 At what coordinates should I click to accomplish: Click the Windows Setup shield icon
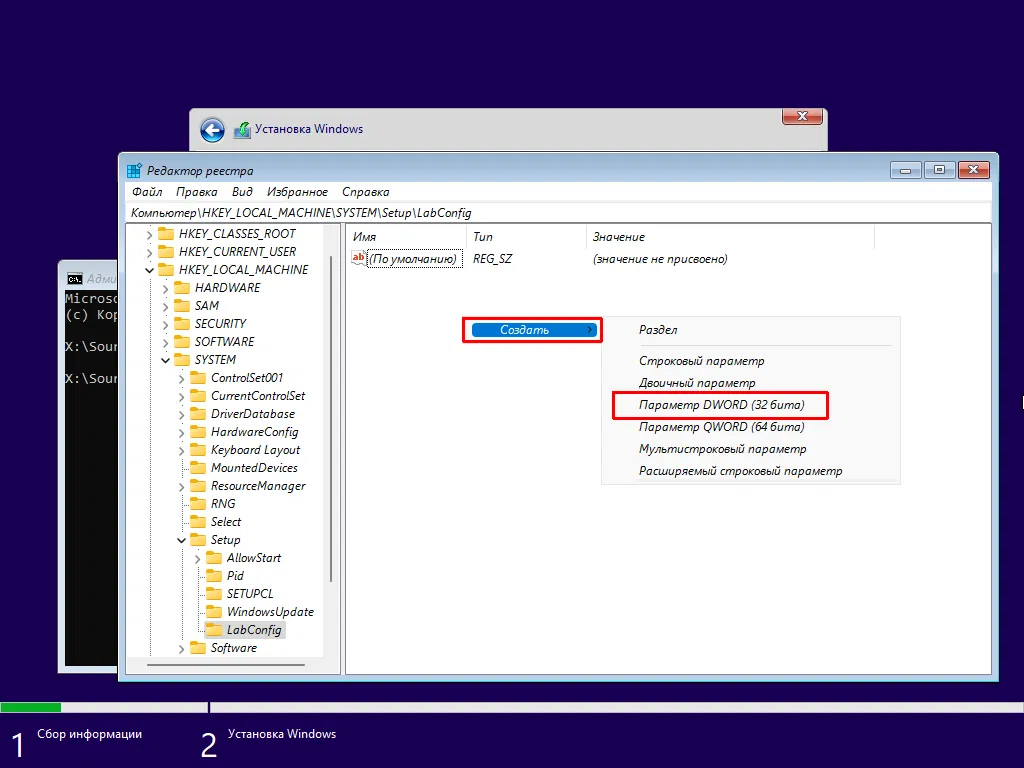click(240, 130)
